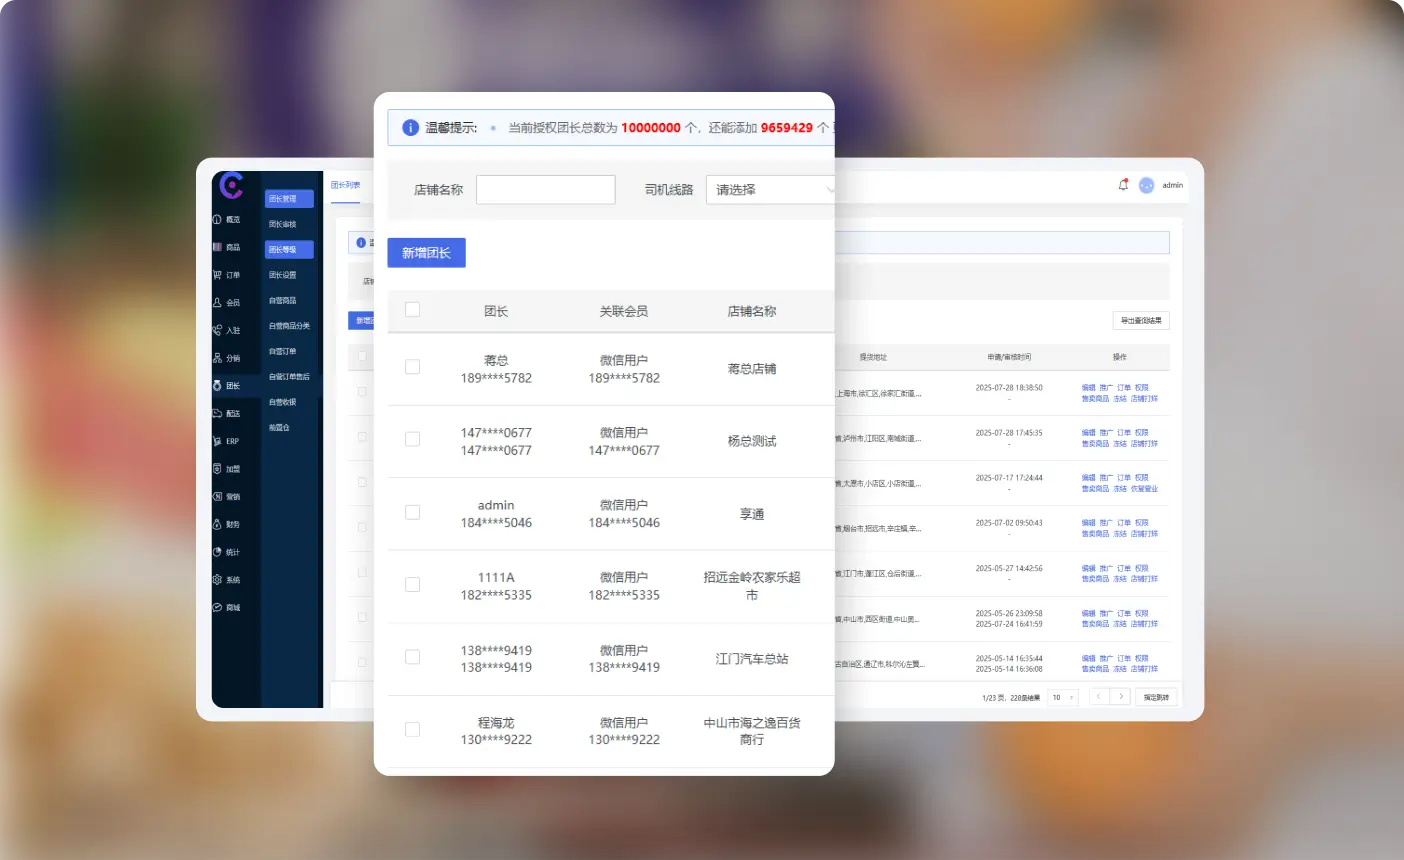Select the checkbox for 程海龙 row

[412, 730]
